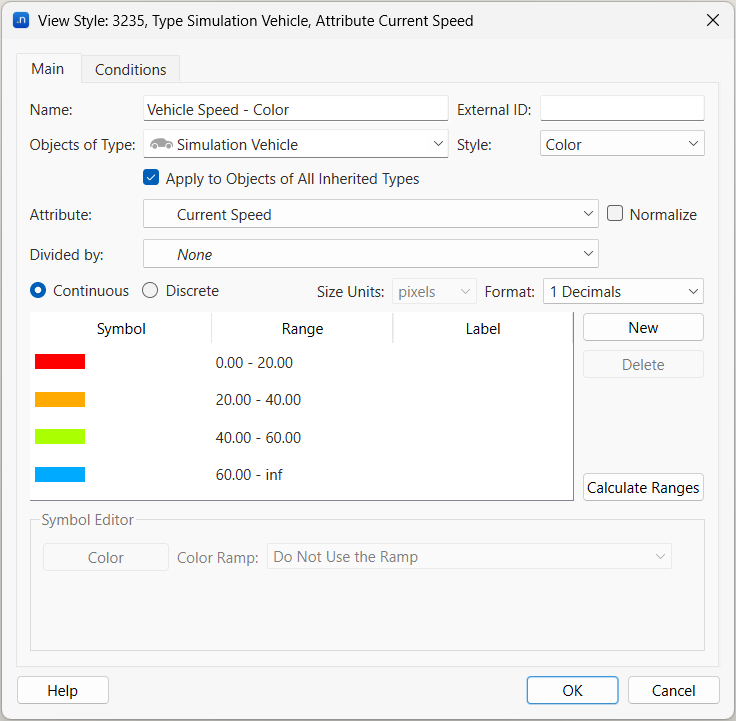Screen dimensions: 736x721
Task: Uncheck Apply to Objects of All Inherited Types
Action: point(152,179)
